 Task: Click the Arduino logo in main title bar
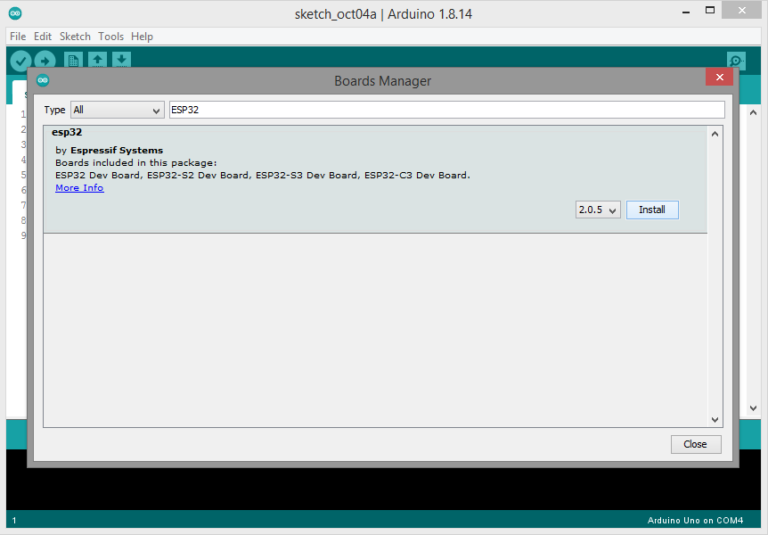(x=15, y=13)
